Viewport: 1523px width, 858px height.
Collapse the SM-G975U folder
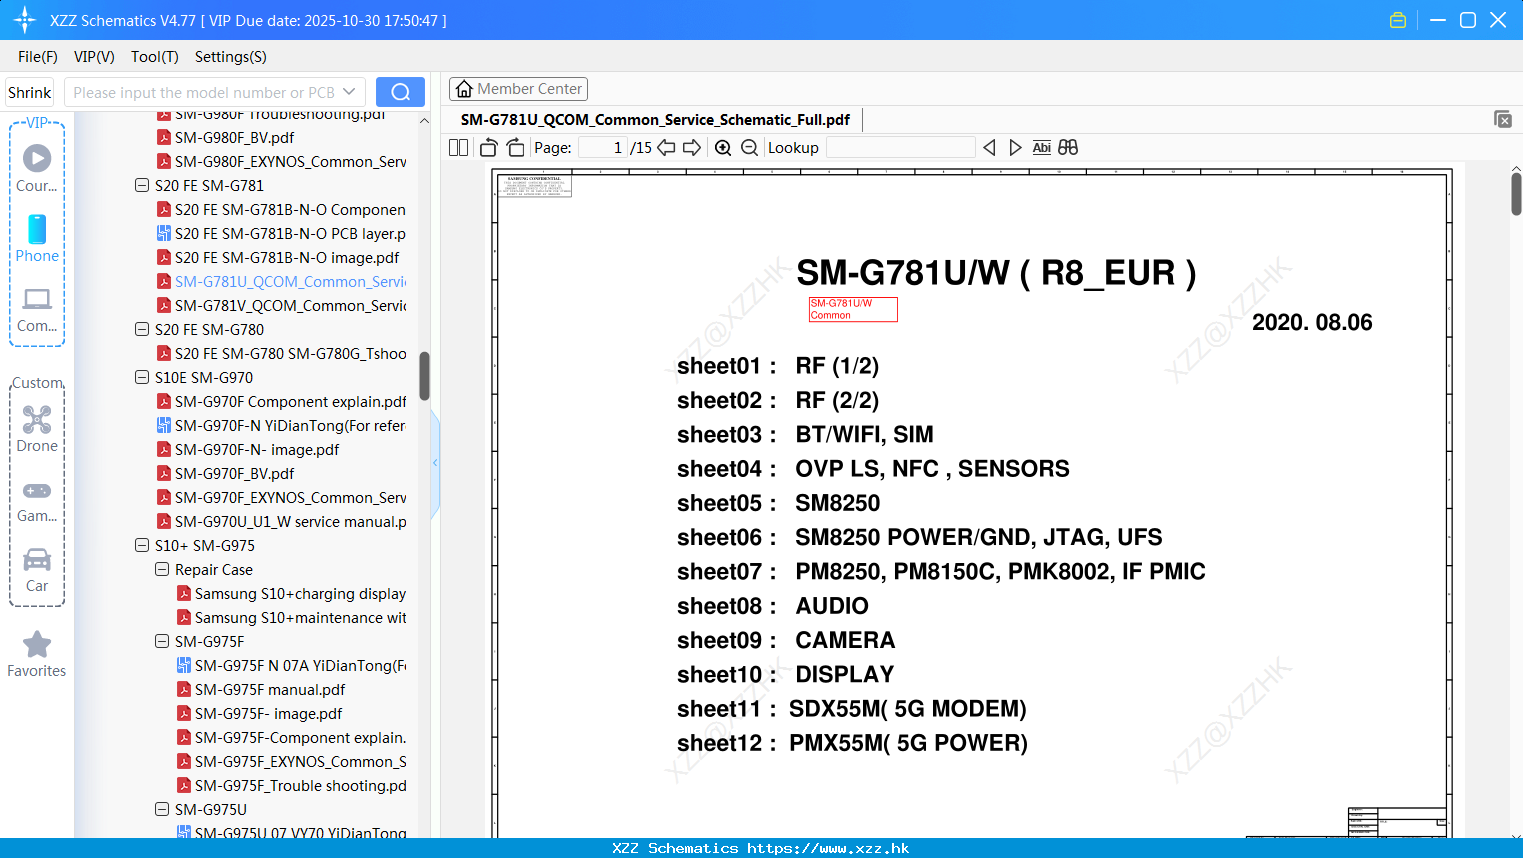(162, 810)
